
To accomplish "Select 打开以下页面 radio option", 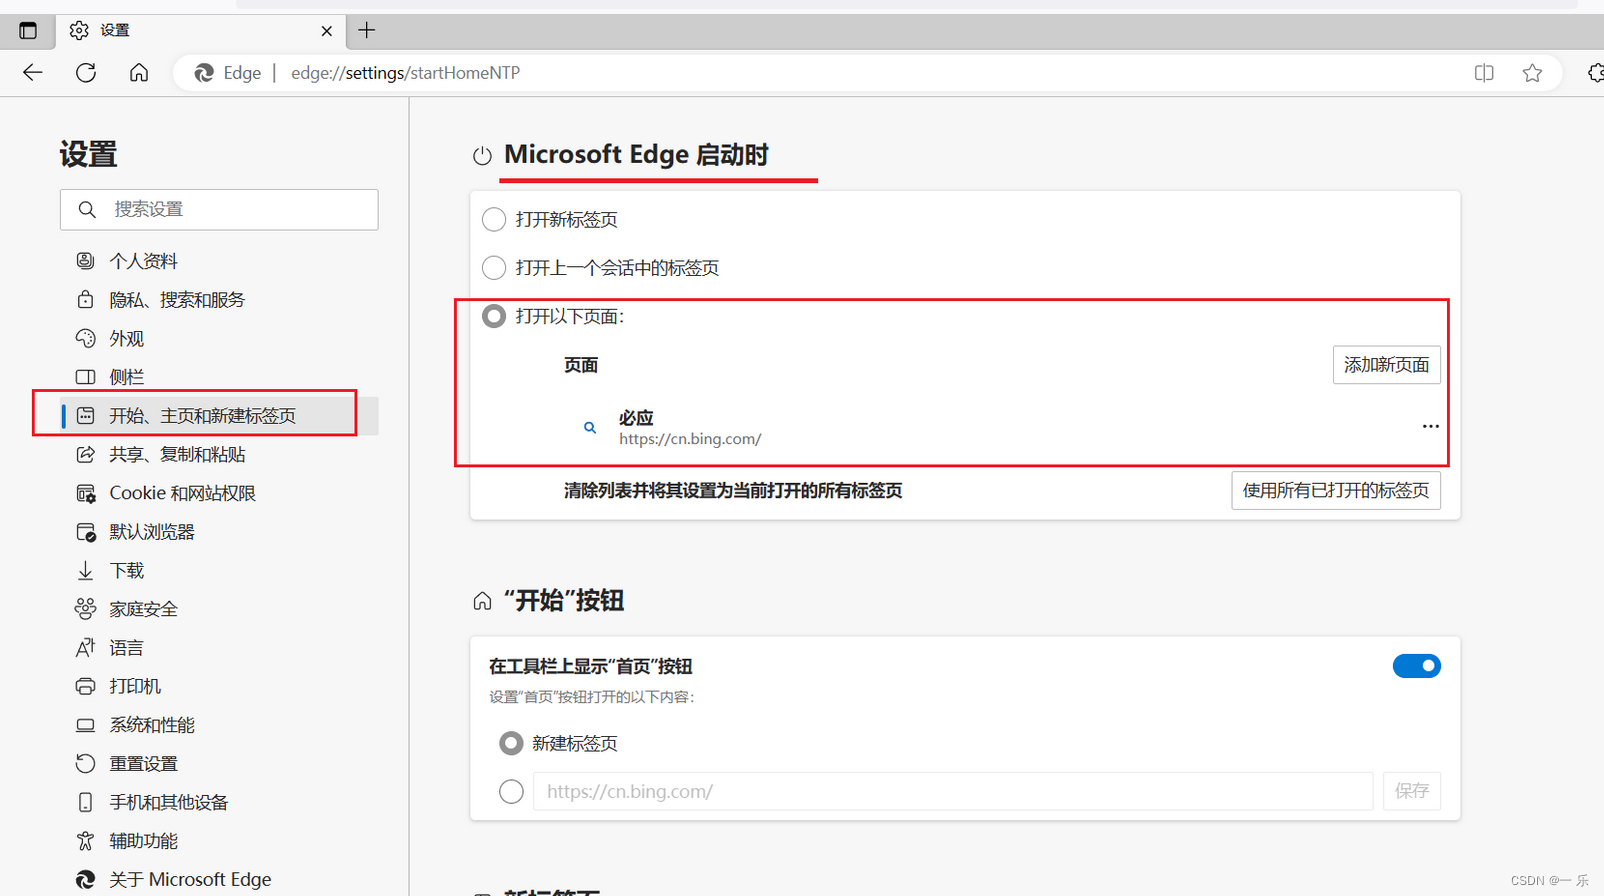I will [494, 316].
